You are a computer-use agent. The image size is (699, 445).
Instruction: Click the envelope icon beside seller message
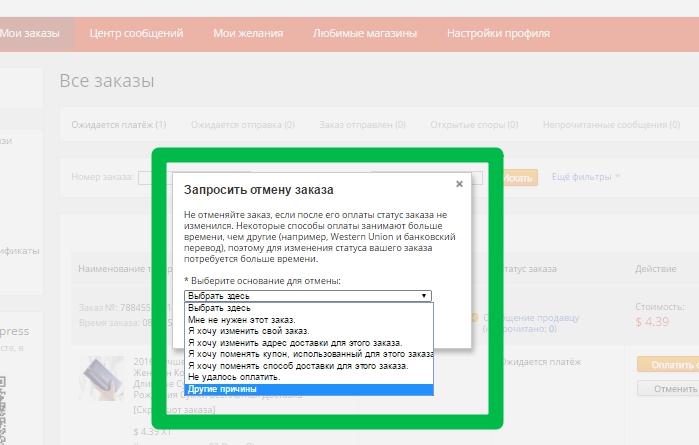pos(474,317)
